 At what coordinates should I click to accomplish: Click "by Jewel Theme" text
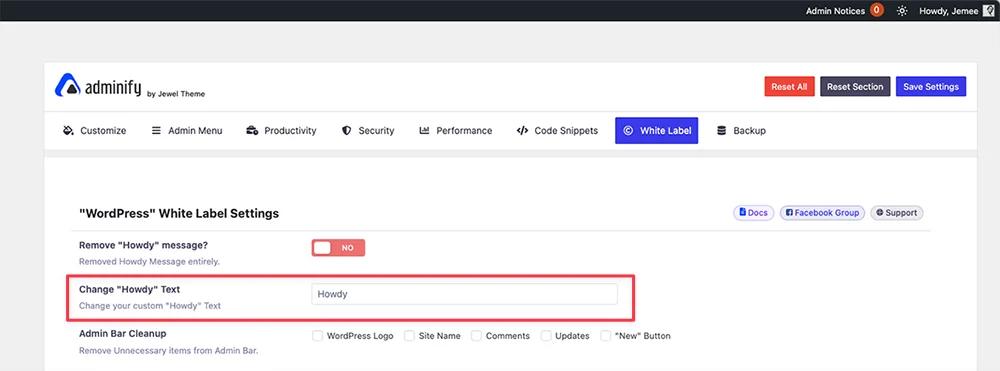coord(176,94)
